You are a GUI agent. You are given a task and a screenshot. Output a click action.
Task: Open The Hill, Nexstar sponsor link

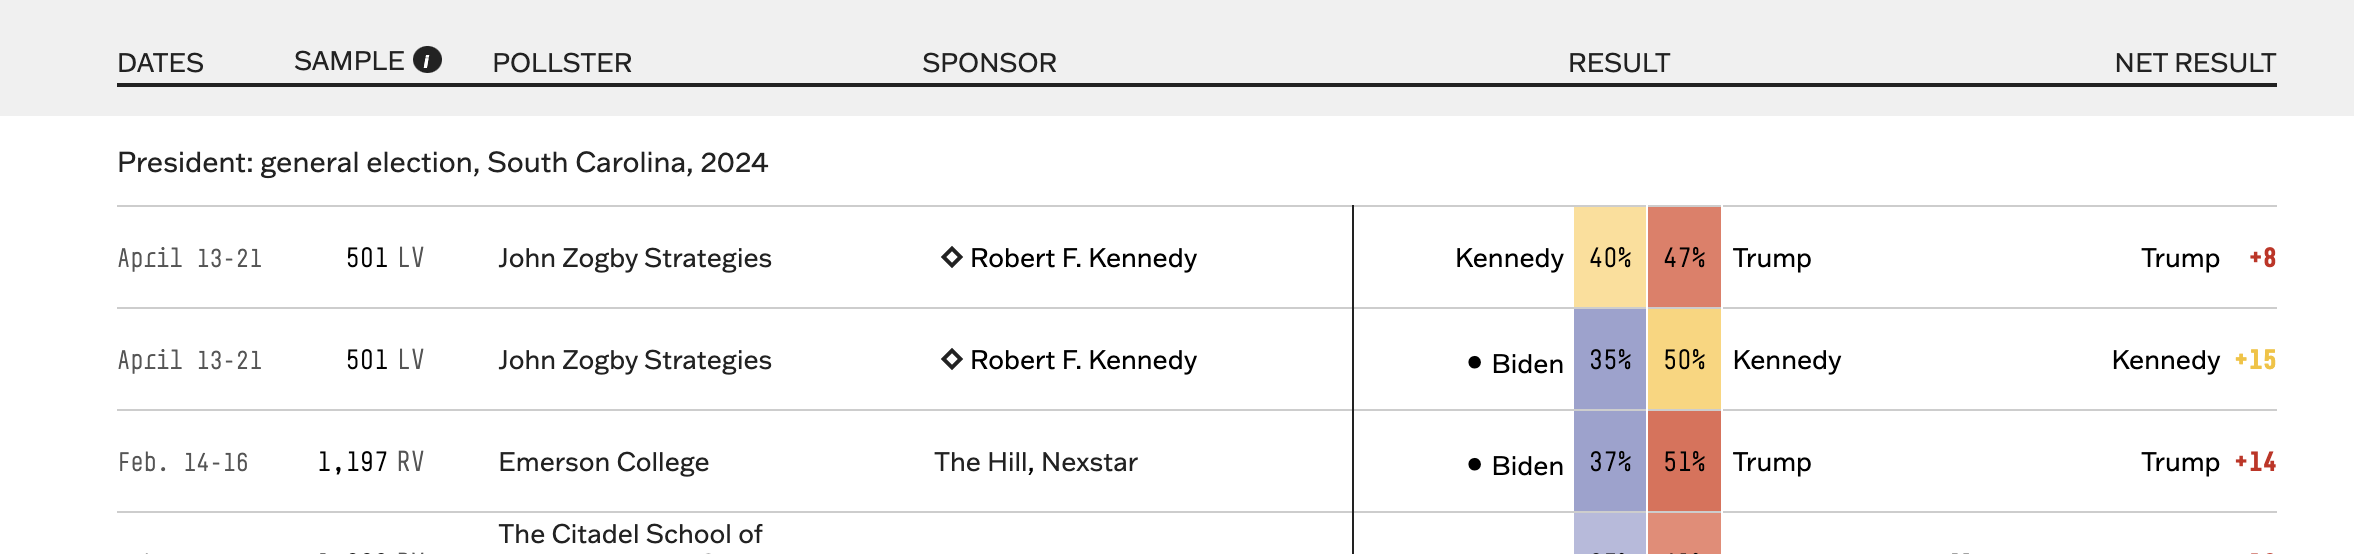pyautogui.click(x=1036, y=462)
